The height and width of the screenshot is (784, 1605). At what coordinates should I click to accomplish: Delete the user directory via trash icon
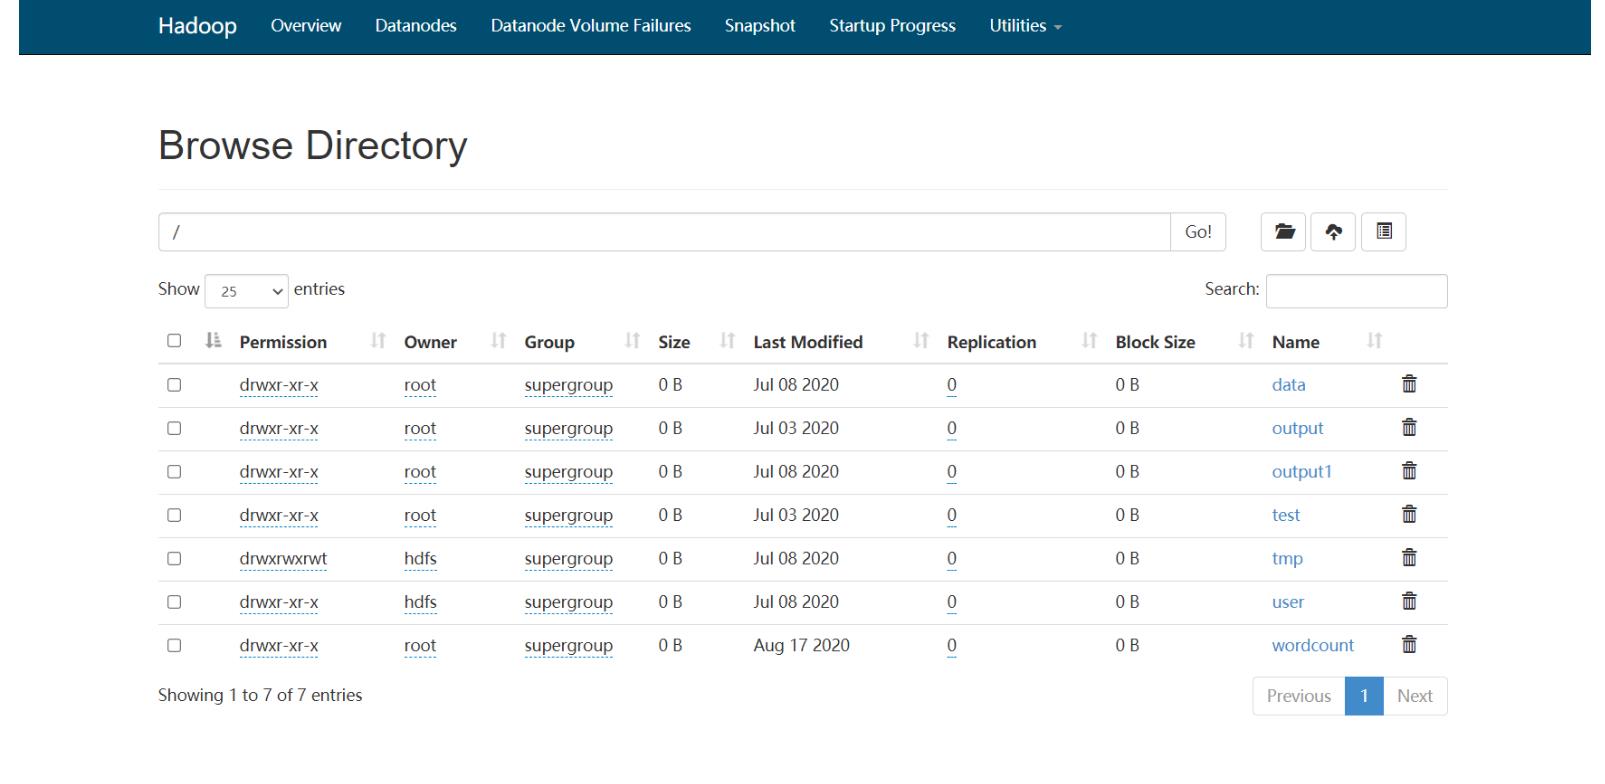(x=1409, y=601)
